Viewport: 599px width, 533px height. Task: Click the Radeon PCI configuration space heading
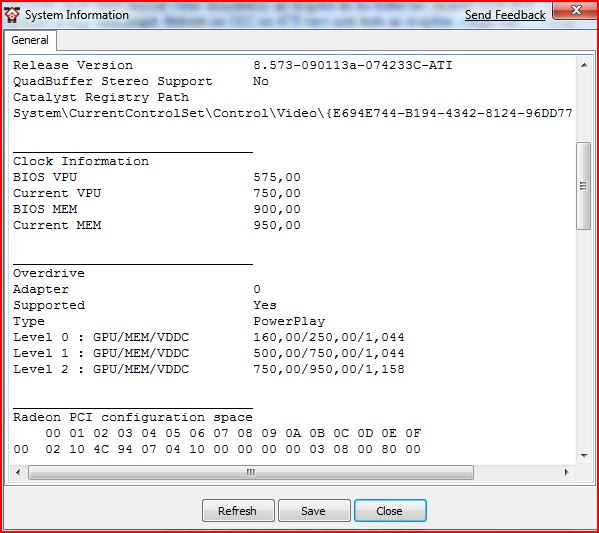click(133, 417)
